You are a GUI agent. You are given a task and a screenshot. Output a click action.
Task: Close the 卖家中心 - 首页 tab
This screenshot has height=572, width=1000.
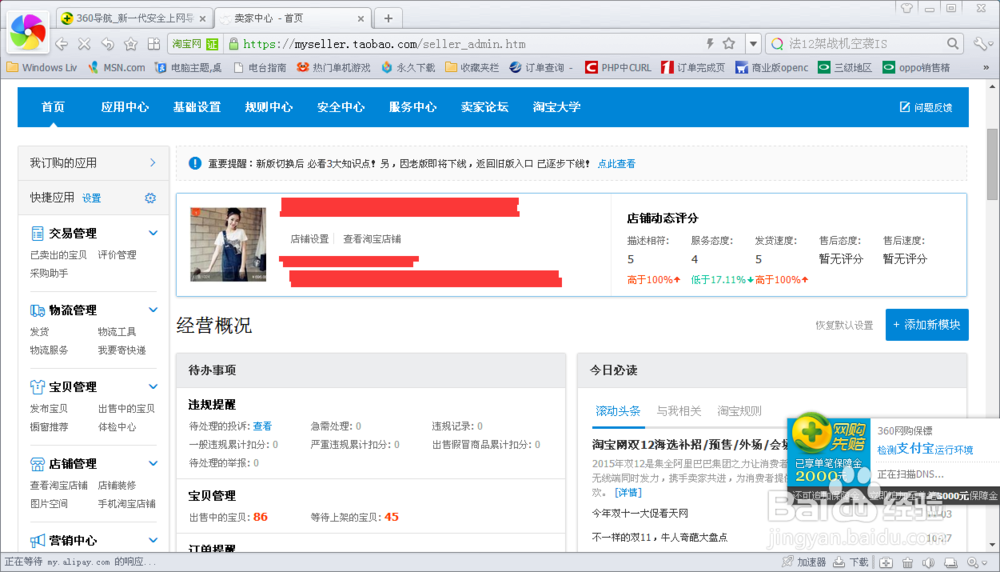361,18
